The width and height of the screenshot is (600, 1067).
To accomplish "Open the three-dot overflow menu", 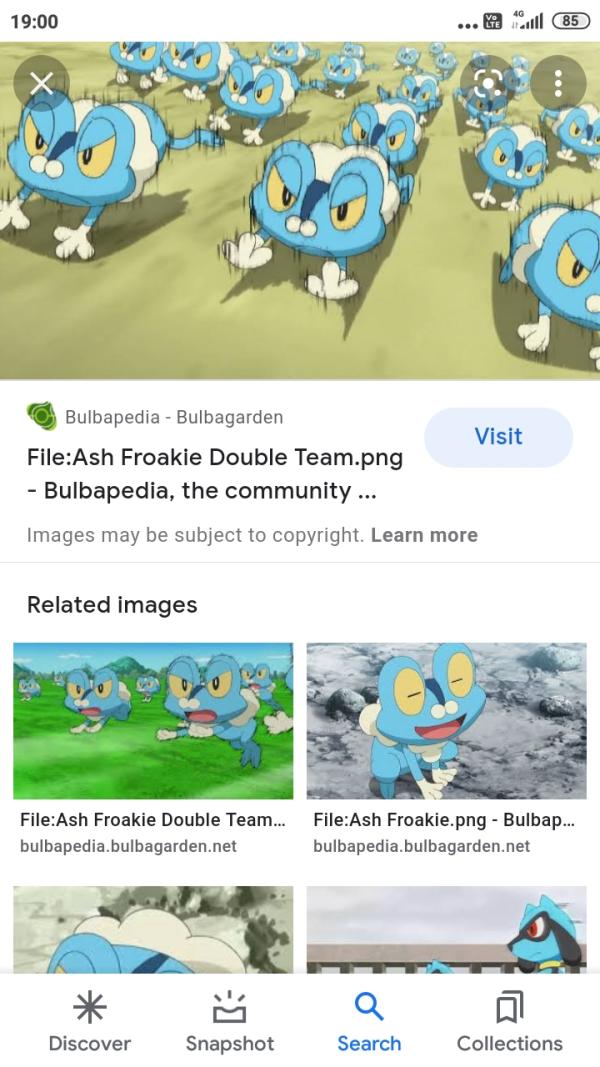I will pyautogui.click(x=558, y=83).
